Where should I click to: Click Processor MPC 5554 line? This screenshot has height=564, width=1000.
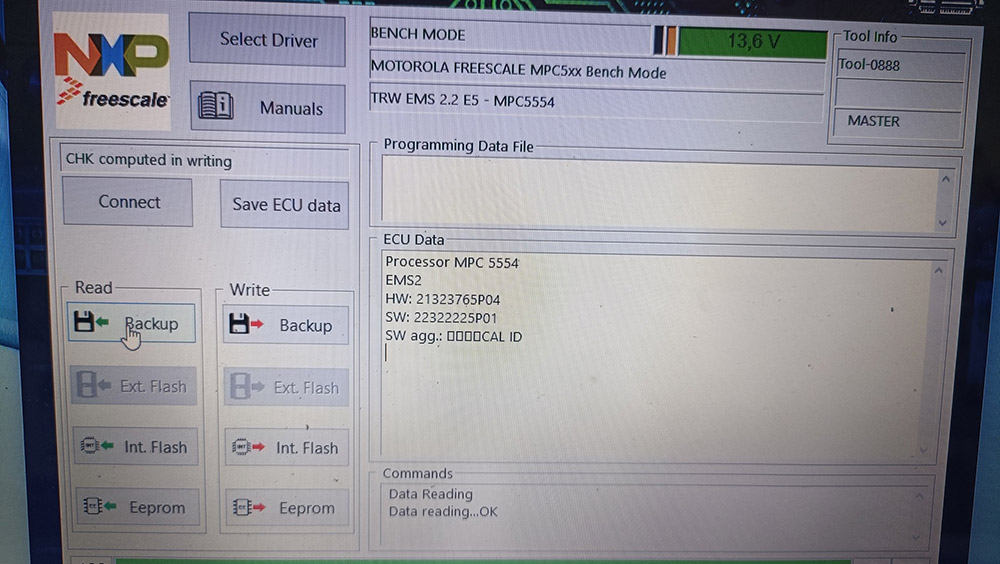452,262
